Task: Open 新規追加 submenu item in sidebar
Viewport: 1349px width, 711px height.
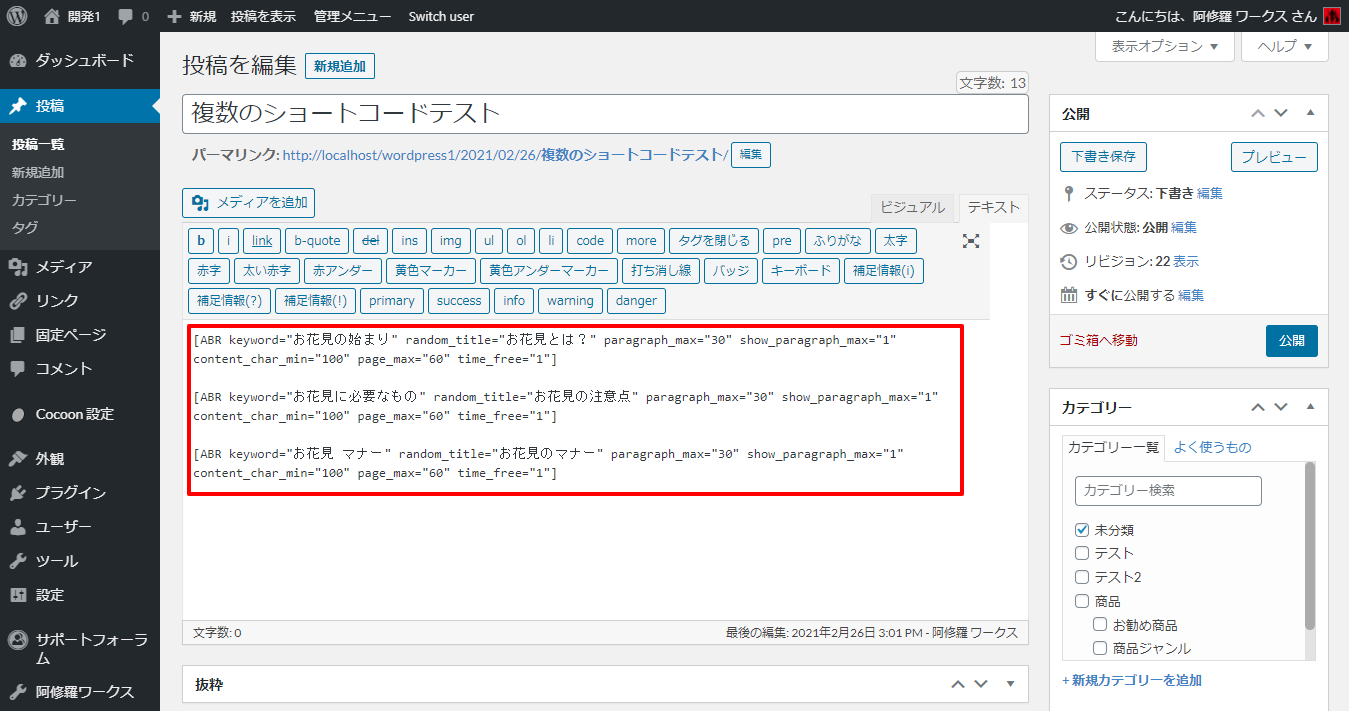Action: point(38,172)
